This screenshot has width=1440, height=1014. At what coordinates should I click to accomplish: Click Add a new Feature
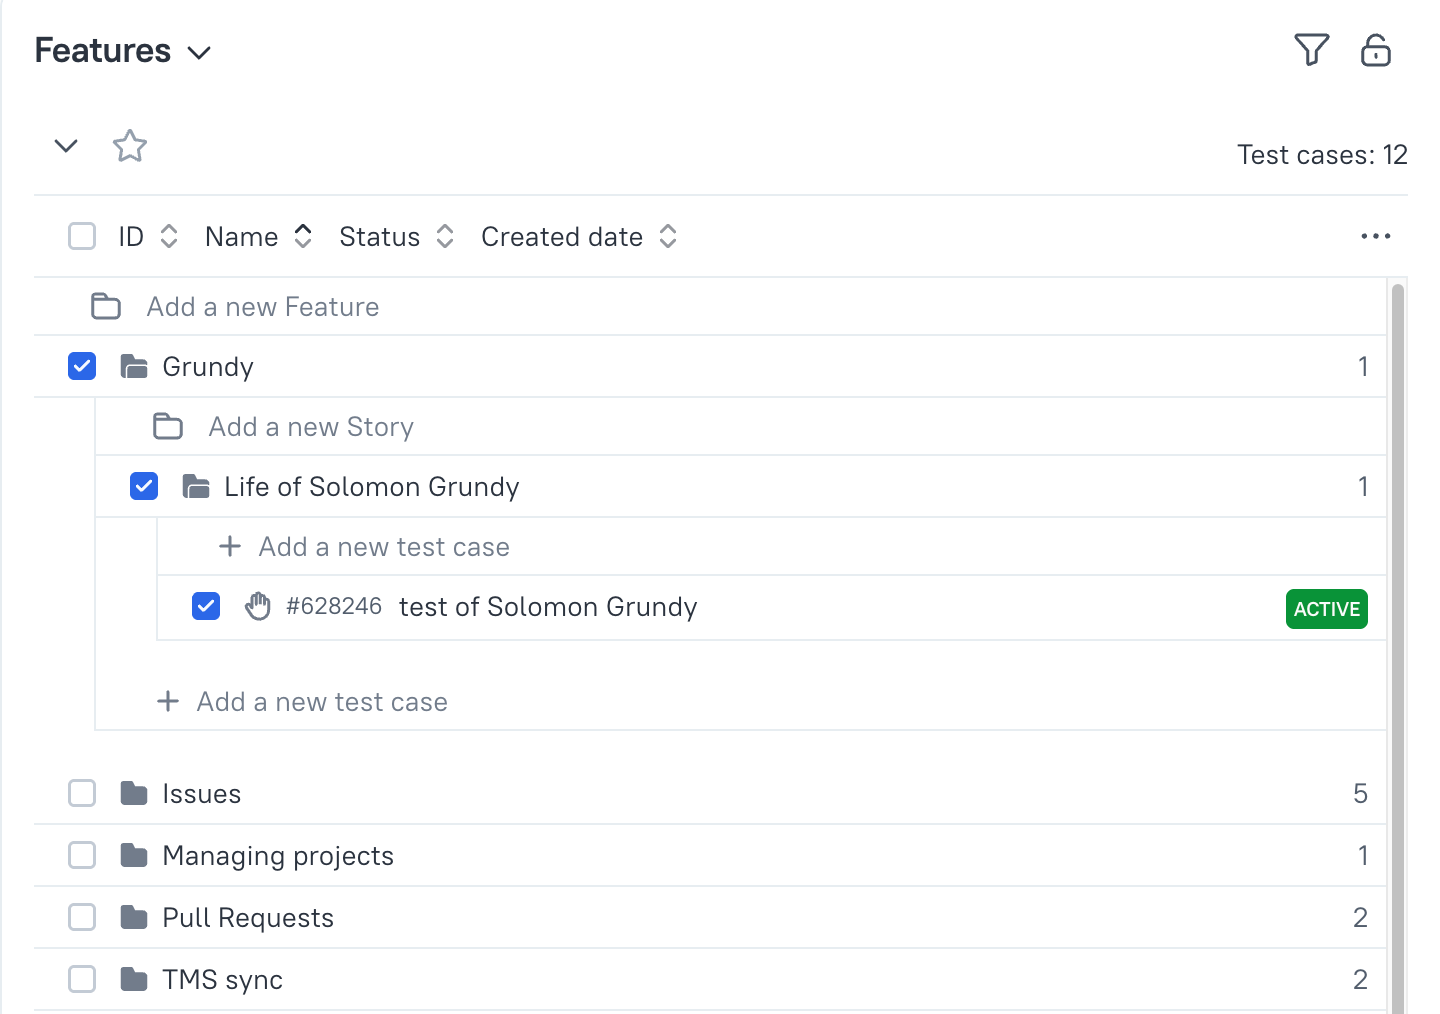pyautogui.click(x=262, y=307)
